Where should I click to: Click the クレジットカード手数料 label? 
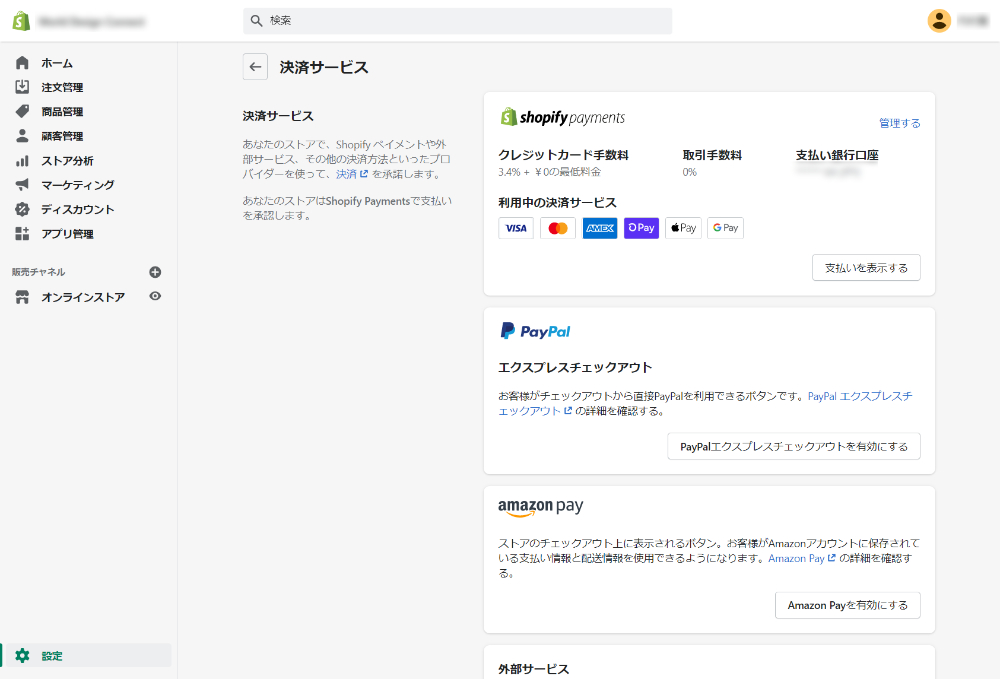coord(563,155)
